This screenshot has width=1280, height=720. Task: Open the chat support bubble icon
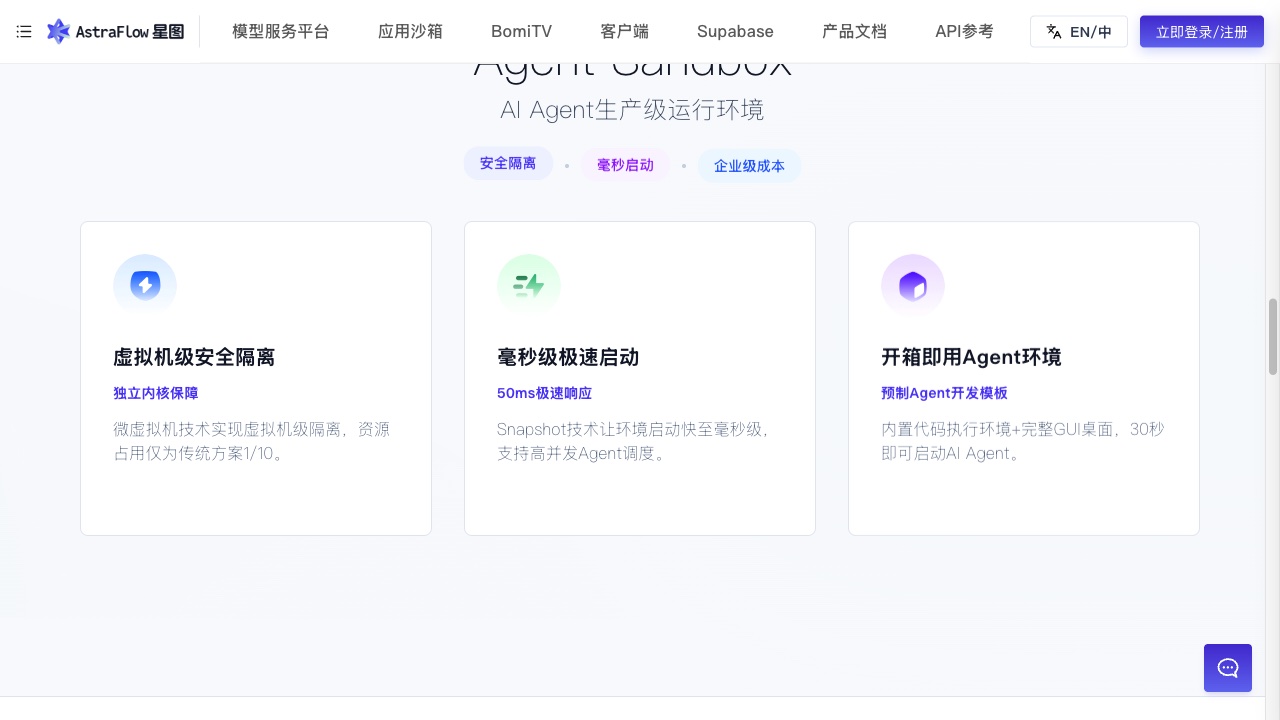click(1228, 668)
